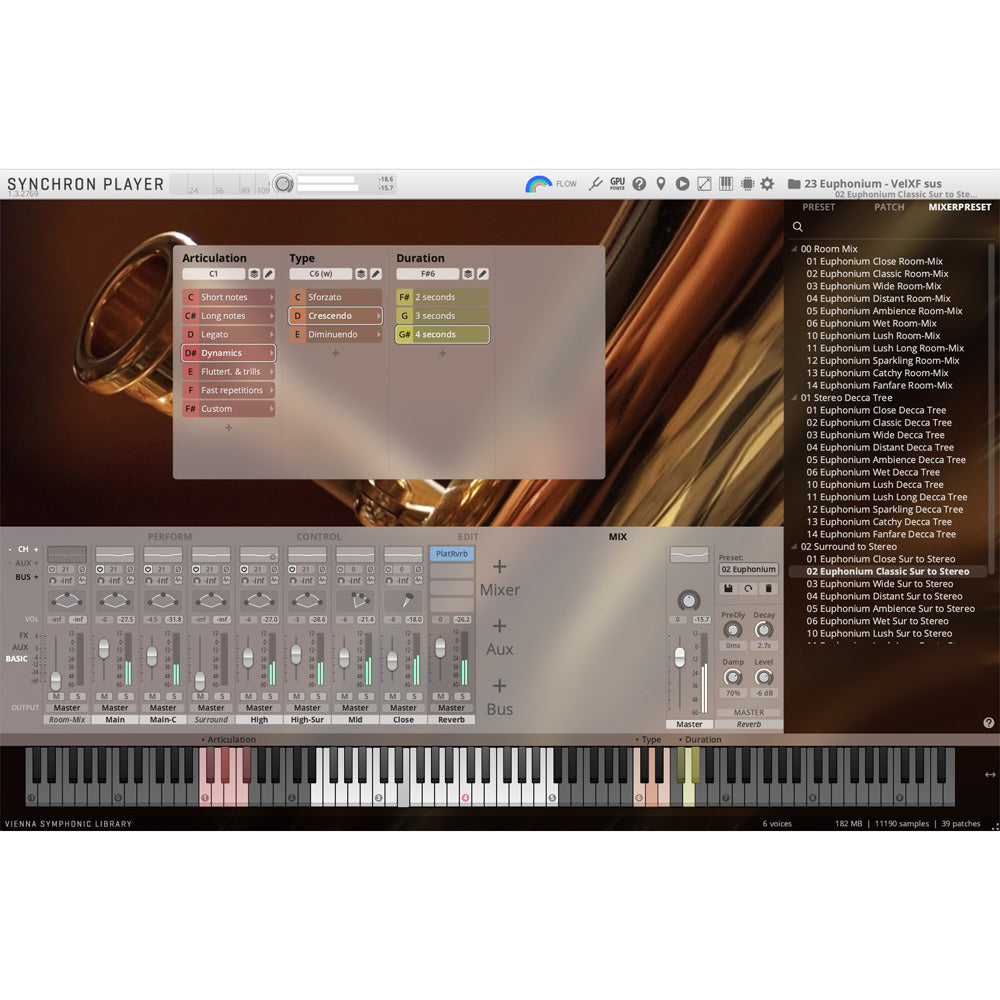Click the Duration edit pencil icon

[483, 274]
